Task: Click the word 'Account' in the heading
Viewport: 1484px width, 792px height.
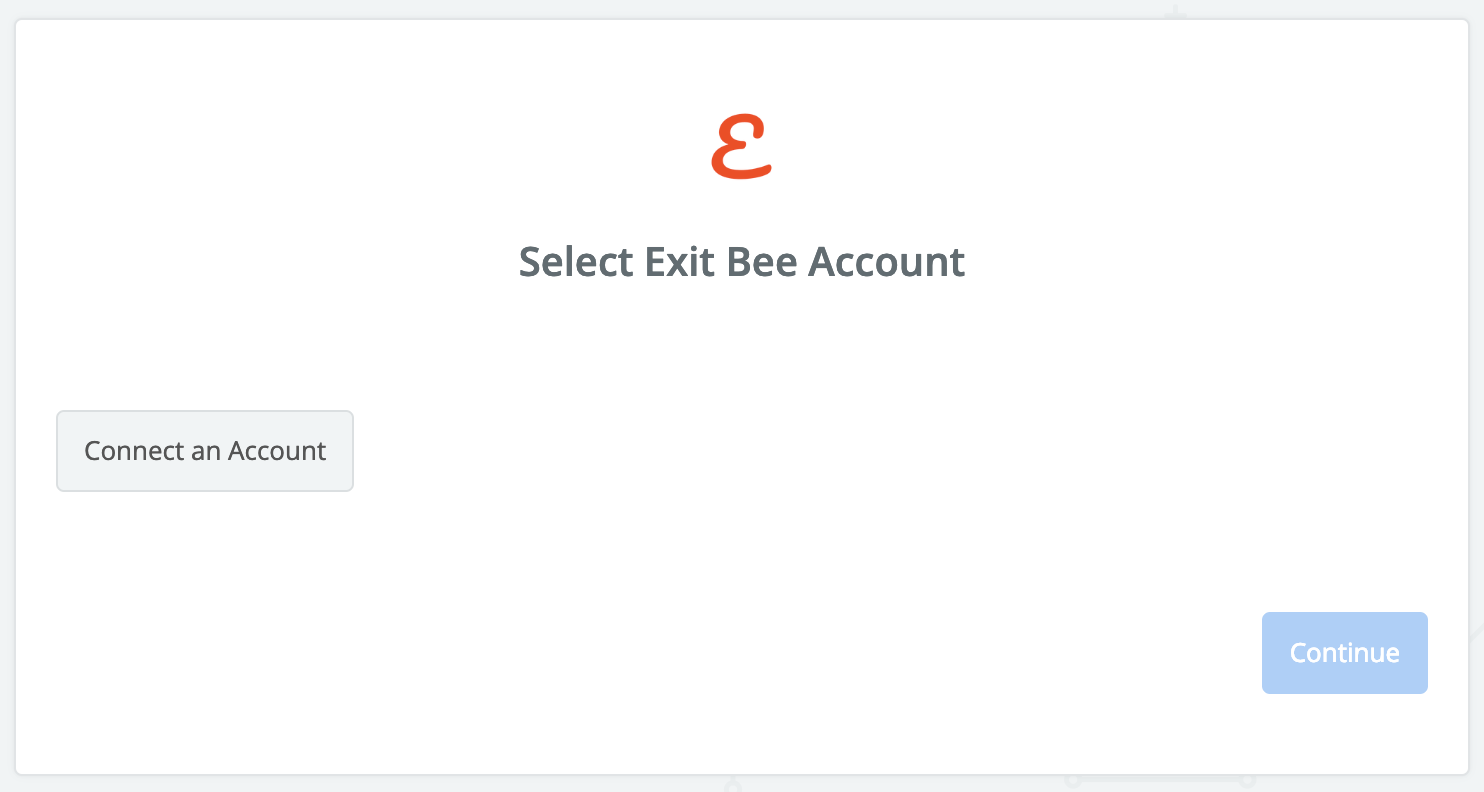Action: coord(887,262)
